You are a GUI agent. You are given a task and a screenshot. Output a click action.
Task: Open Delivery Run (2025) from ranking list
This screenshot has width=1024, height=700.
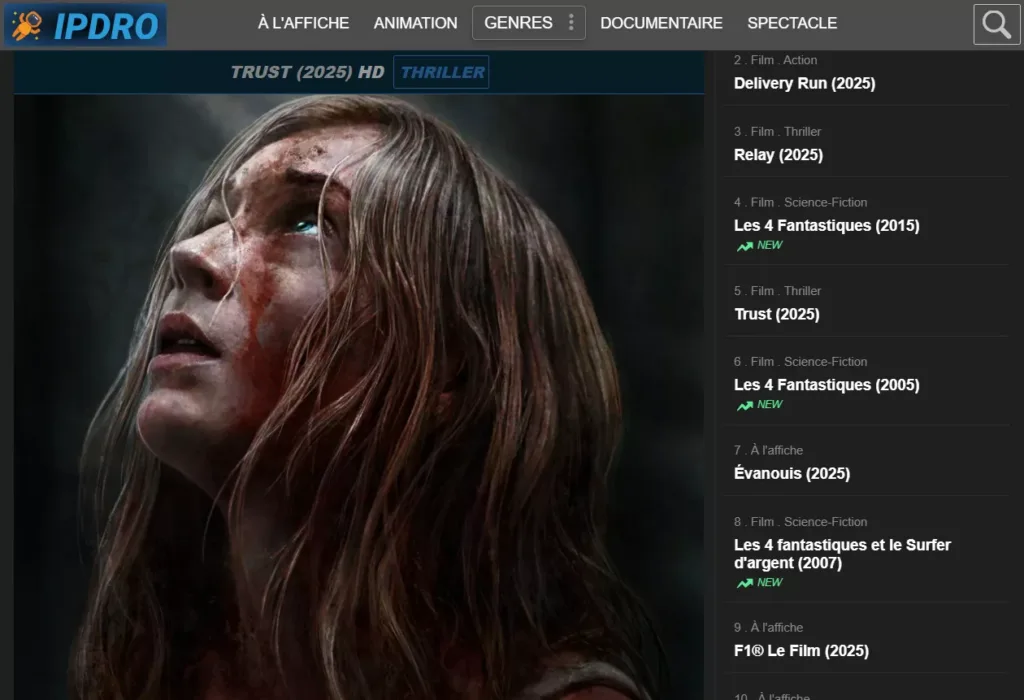(x=804, y=84)
